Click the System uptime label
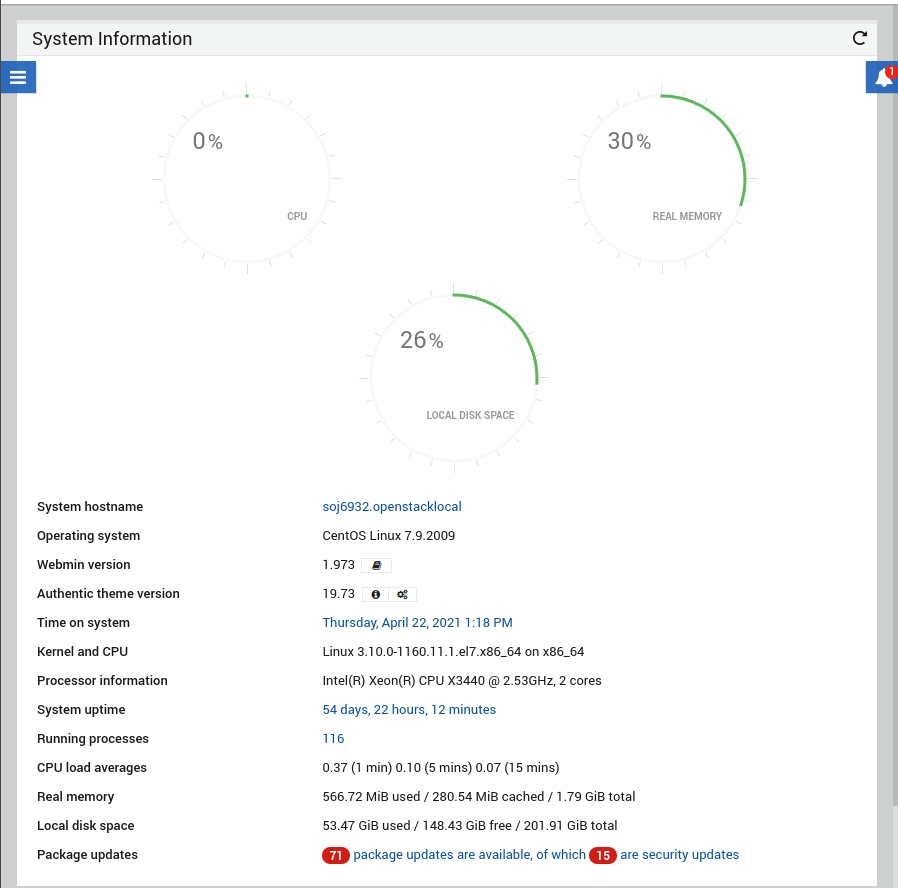 pos(81,709)
